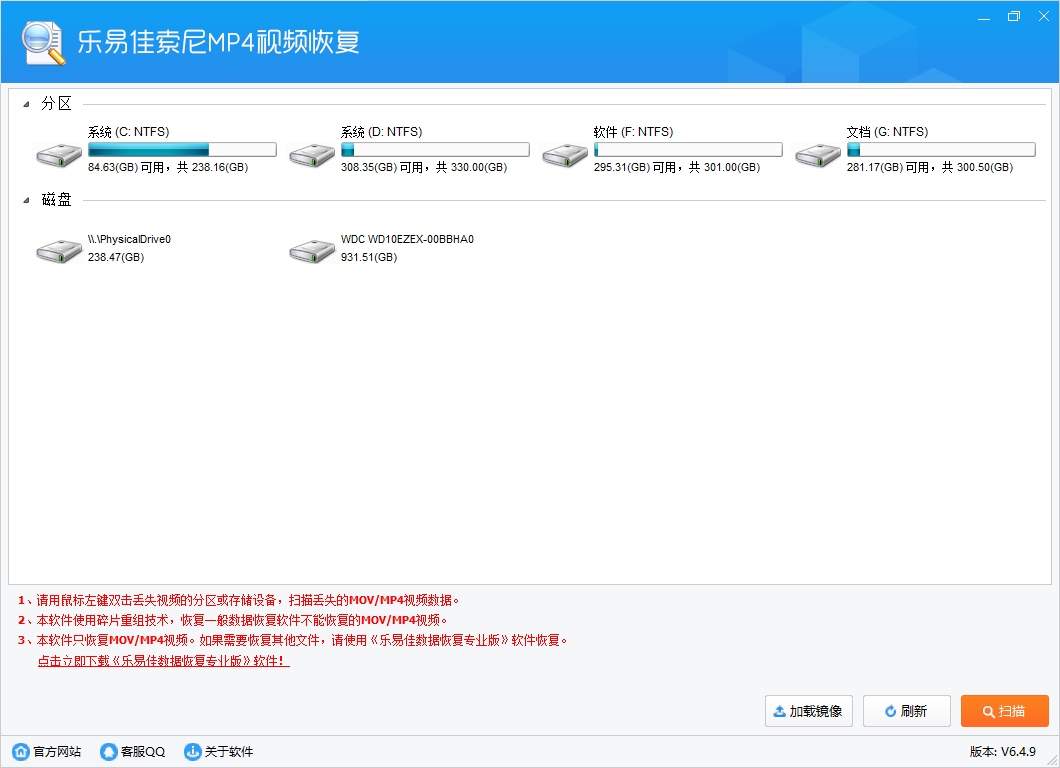Click the 分区 section heading
This screenshot has width=1060, height=768.
56,103
